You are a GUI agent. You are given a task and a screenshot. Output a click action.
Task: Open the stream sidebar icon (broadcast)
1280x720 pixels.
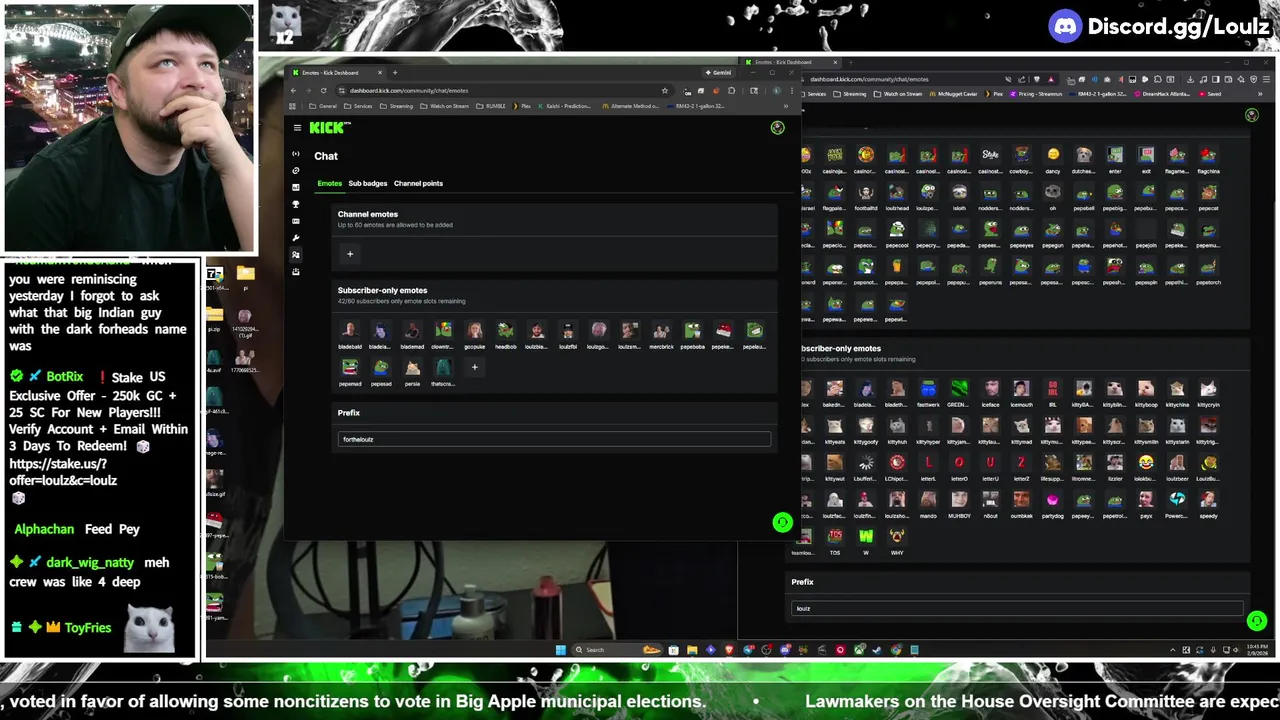296,154
